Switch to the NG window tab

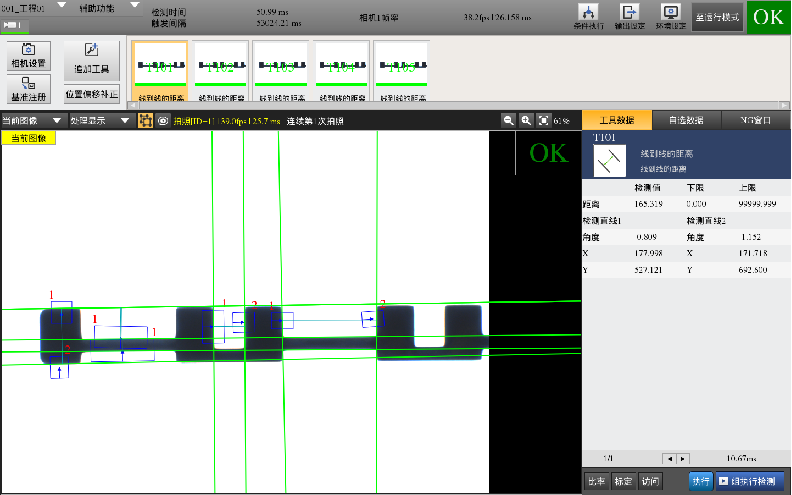tap(755, 119)
